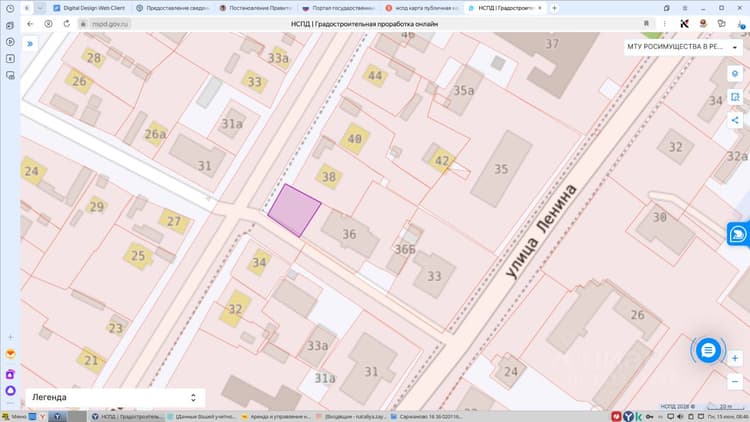The height and width of the screenshot is (422, 750).
Task: Expand the Легенда panel
Action: pos(115,398)
